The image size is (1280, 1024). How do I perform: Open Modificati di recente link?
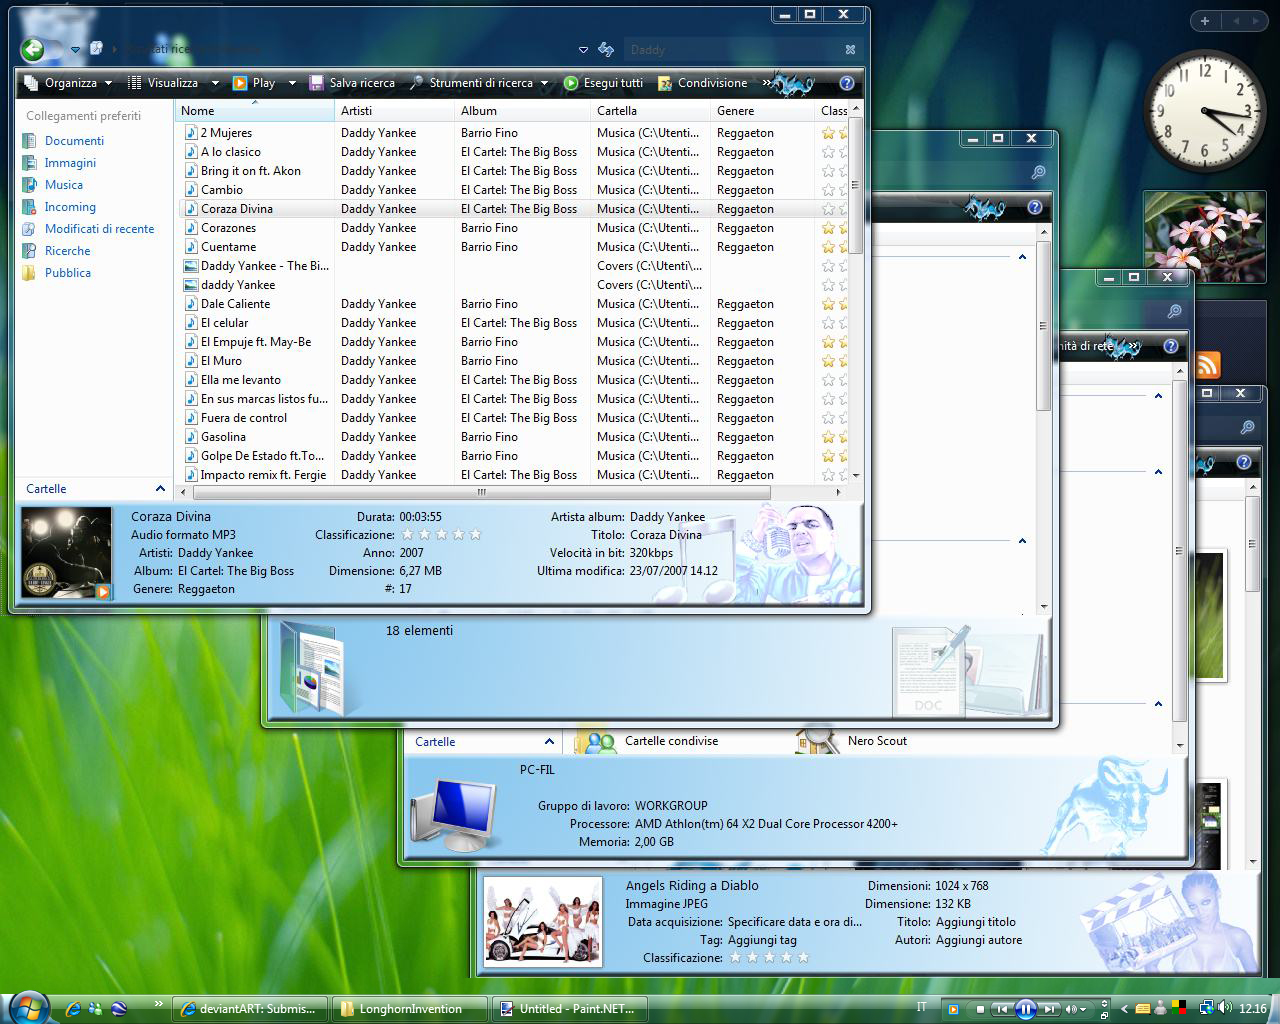click(99, 229)
